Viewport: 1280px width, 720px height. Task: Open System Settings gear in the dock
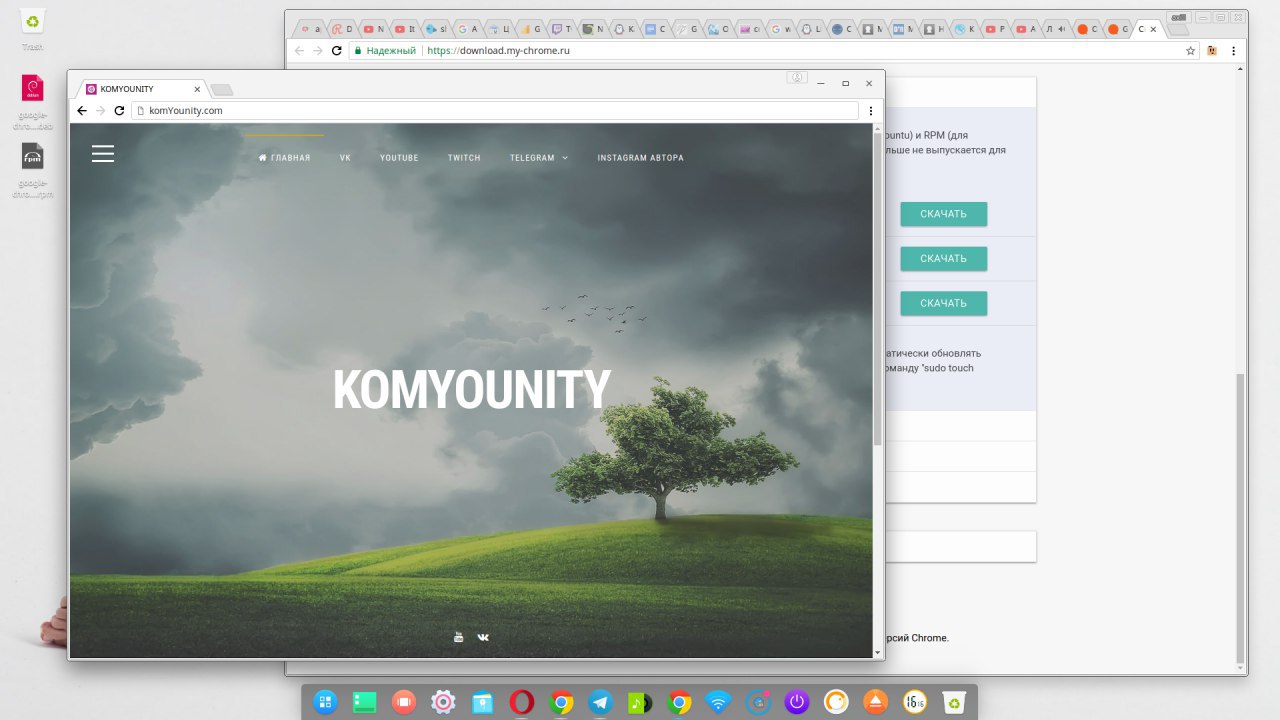[x=443, y=702]
